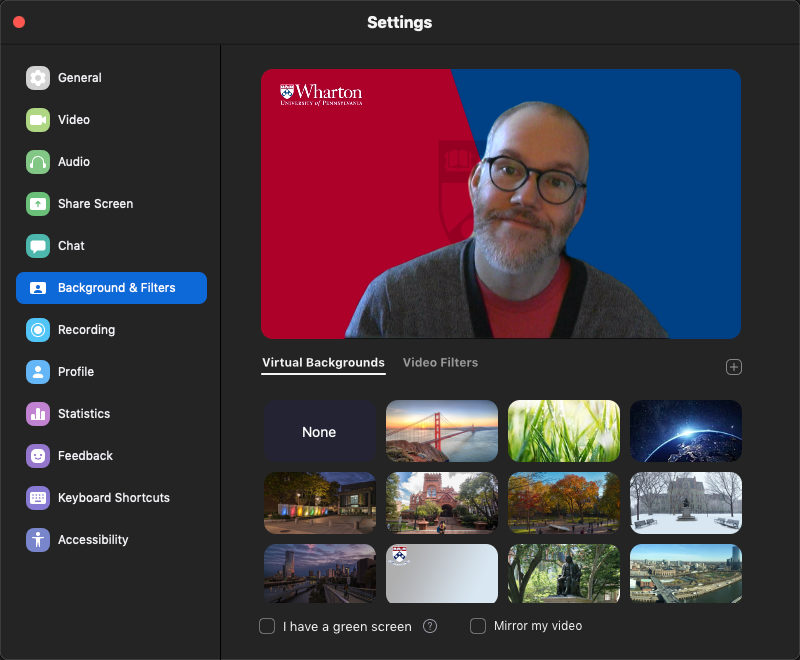This screenshot has height=660, width=800.
Task: Switch to the Video Filters tab
Action: tap(440, 363)
